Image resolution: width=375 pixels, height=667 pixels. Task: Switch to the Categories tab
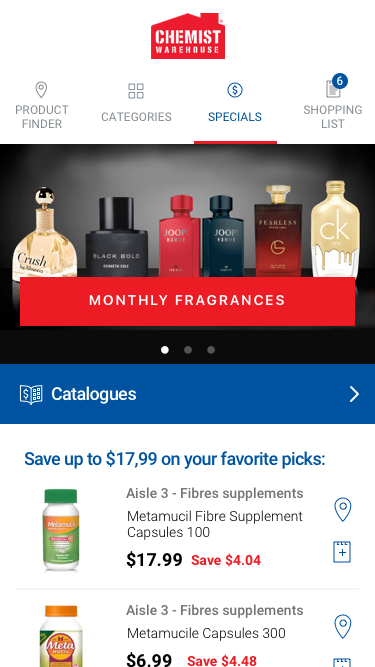pos(136,103)
